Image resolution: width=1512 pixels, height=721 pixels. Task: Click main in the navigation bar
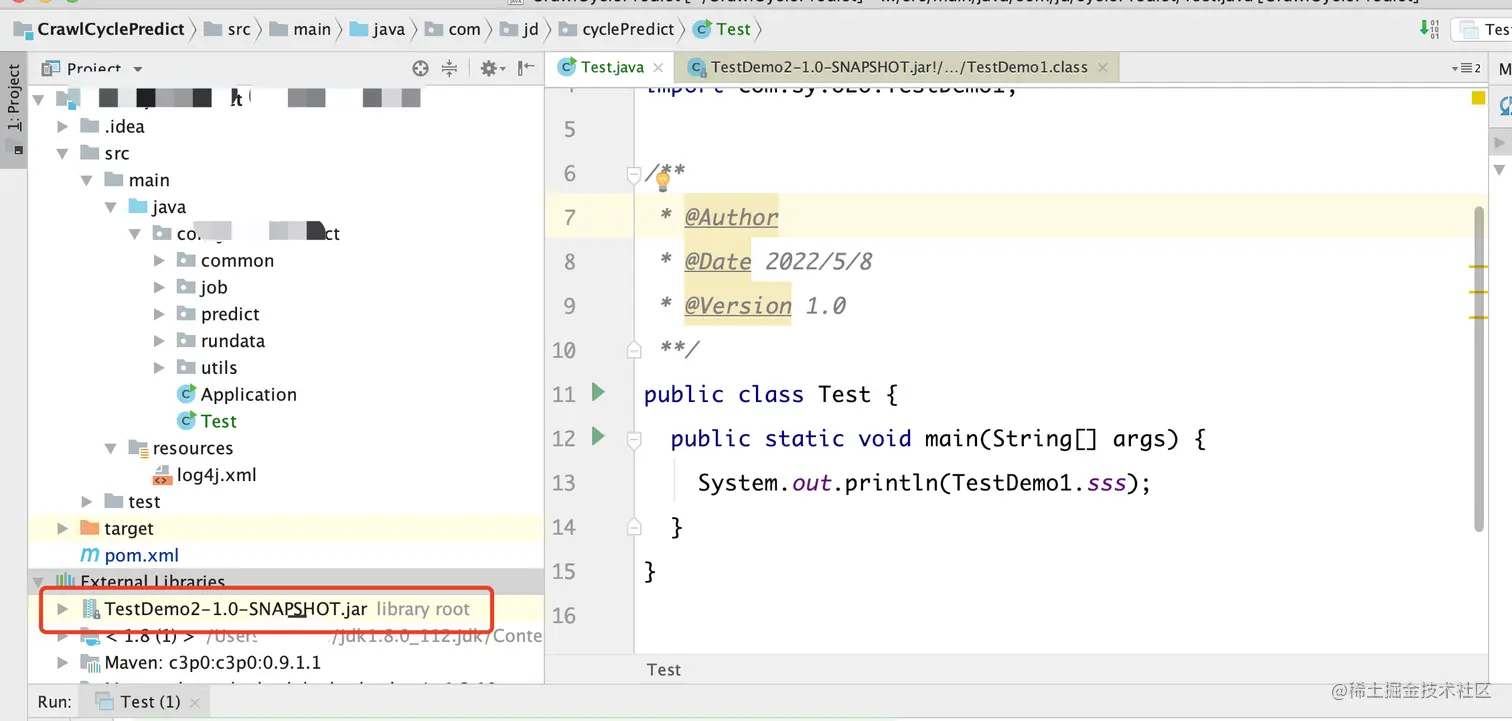300,29
